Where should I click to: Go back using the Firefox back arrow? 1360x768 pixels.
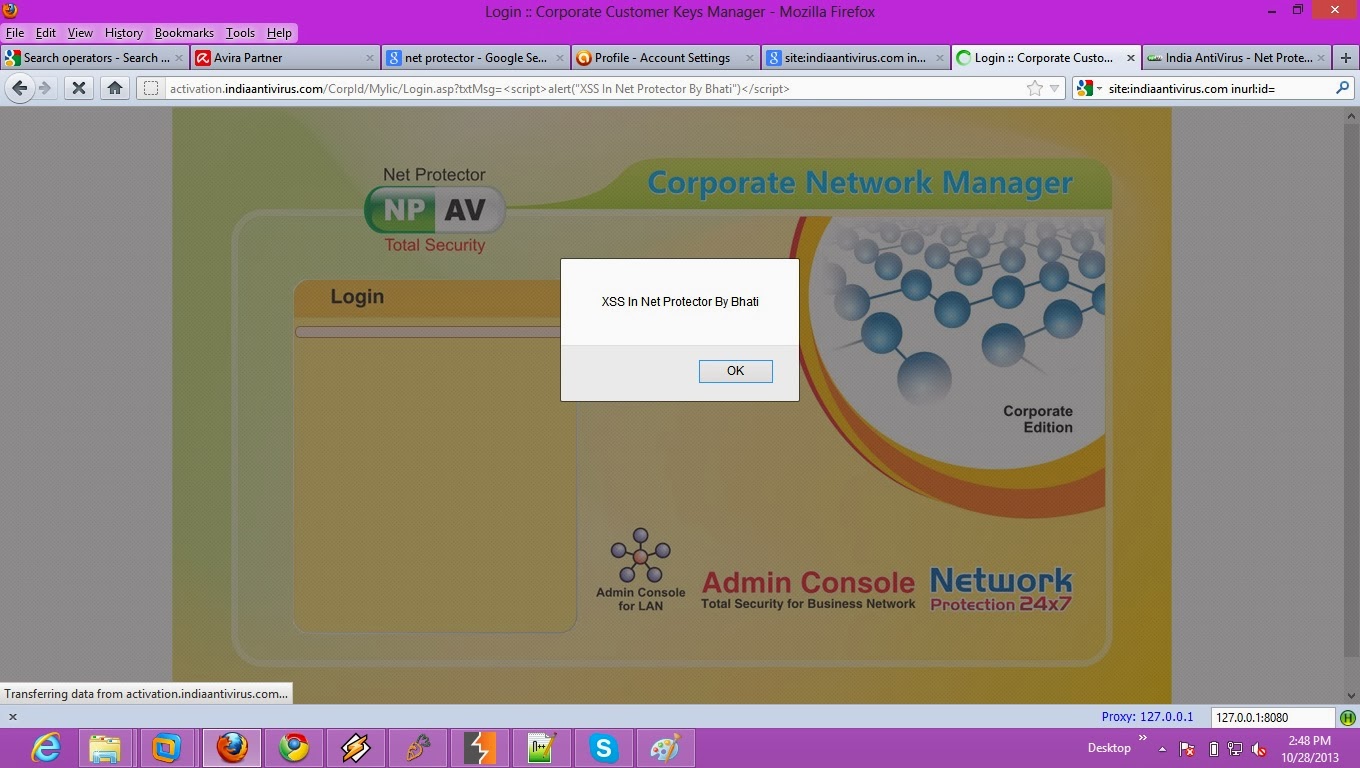[20, 88]
